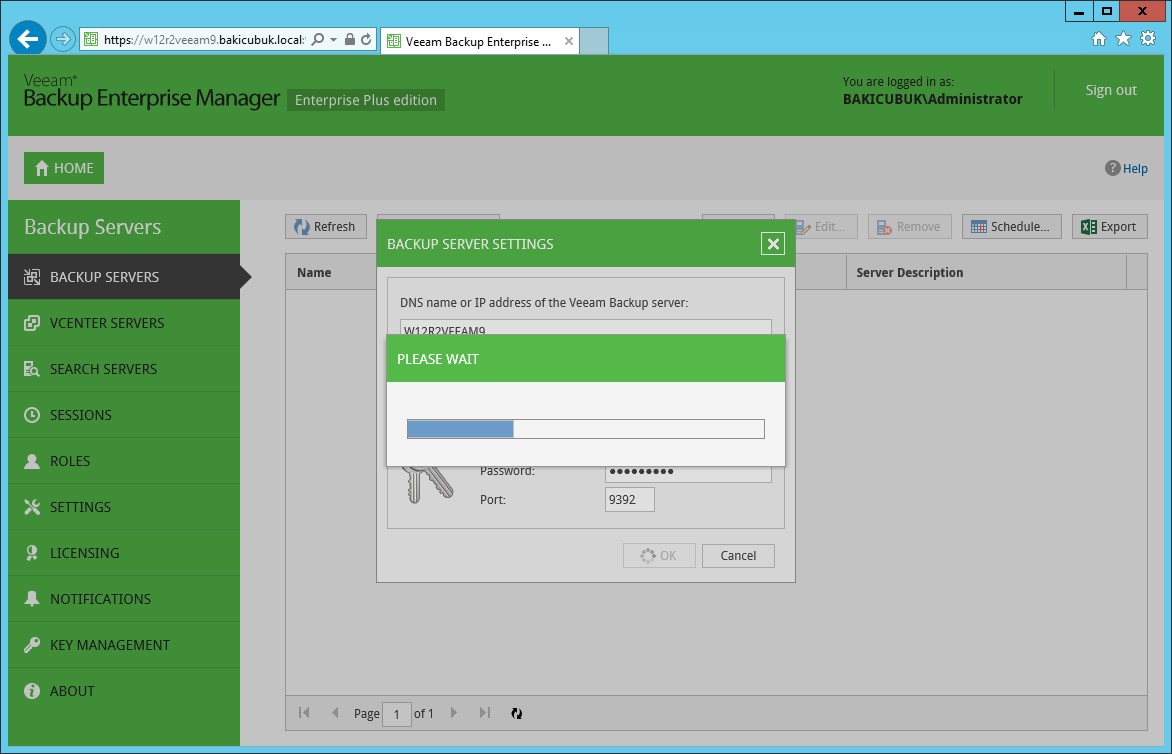
Task: Click the Sessions clock icon
Action: [x=31, y=415]
